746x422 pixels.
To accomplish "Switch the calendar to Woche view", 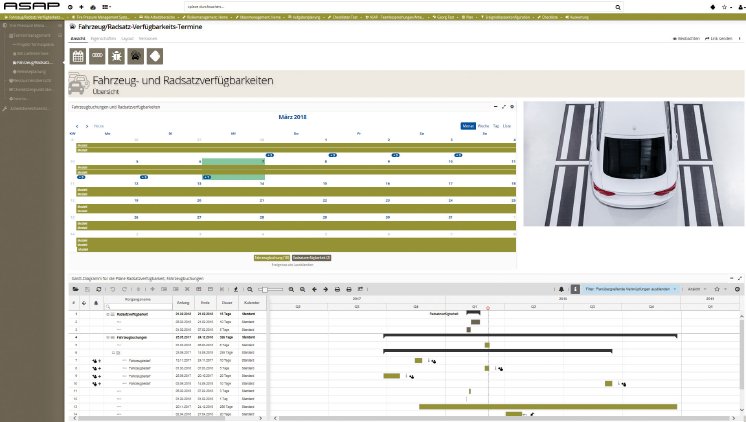I will pyautogui.click(x=483, y=126).
